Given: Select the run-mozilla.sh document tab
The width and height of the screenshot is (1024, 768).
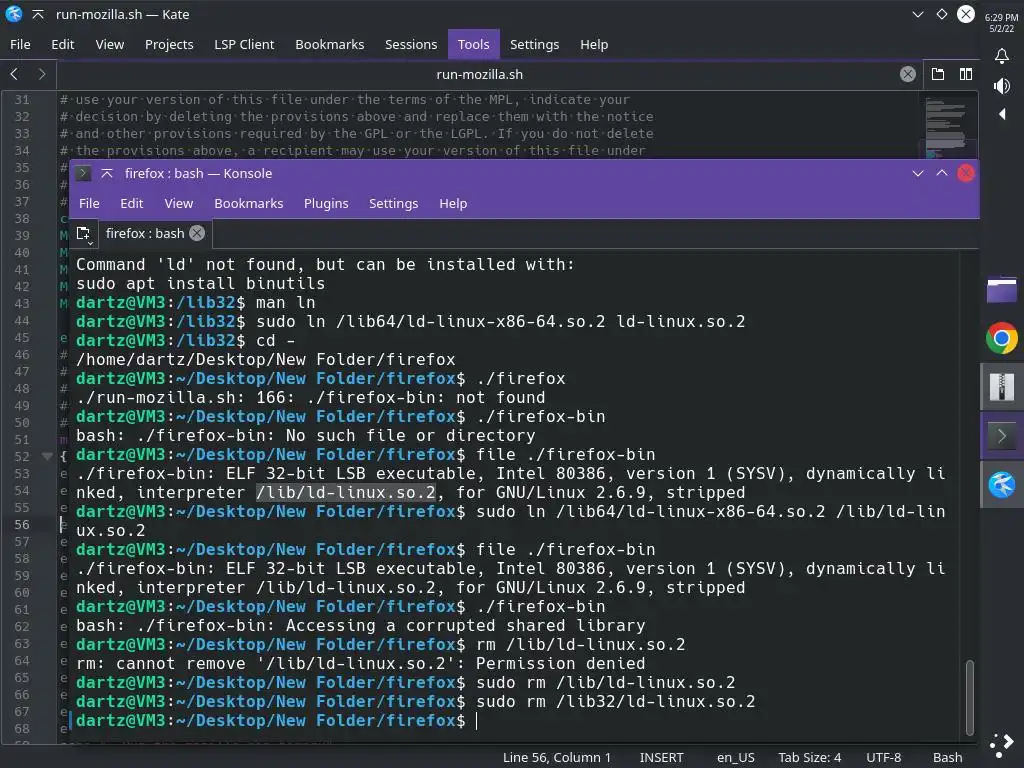Looking at the screenshot, I should point(479,74).
